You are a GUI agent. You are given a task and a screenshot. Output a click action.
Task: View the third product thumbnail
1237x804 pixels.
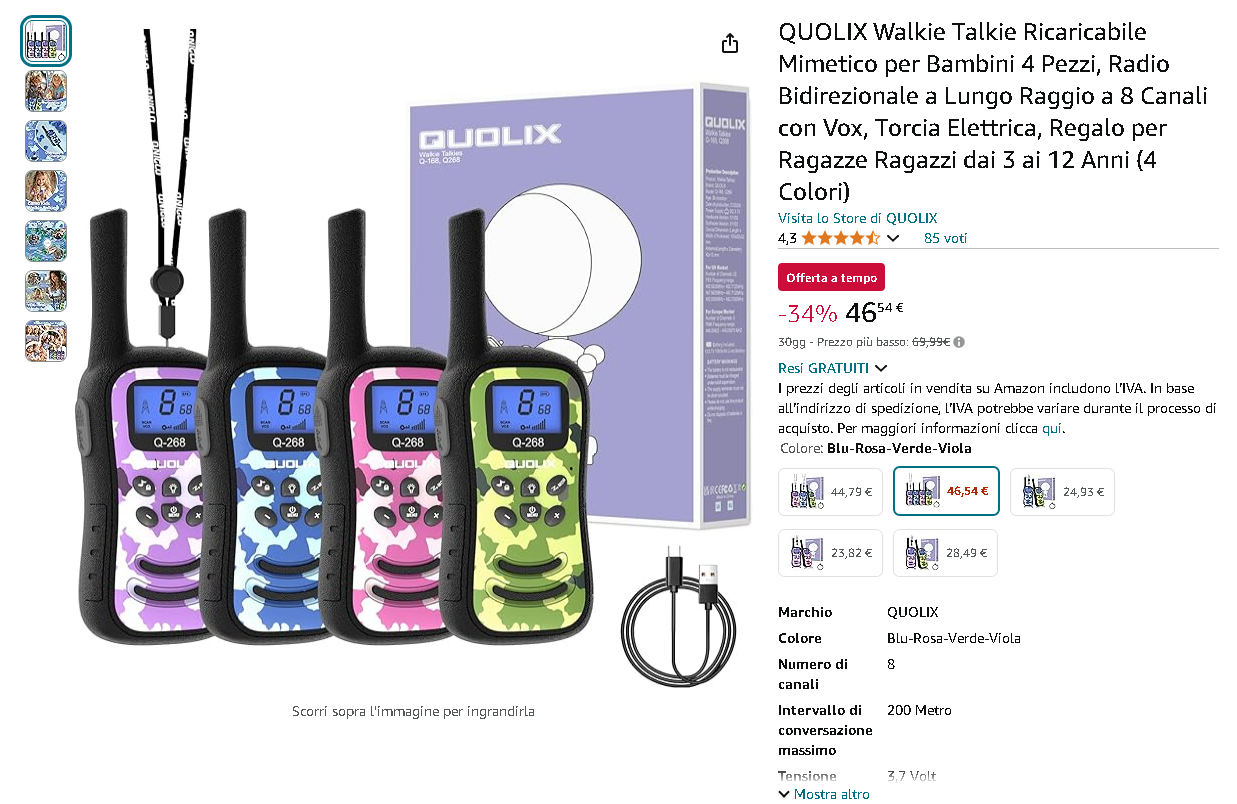pyautogui.click(x=46, y=141)
